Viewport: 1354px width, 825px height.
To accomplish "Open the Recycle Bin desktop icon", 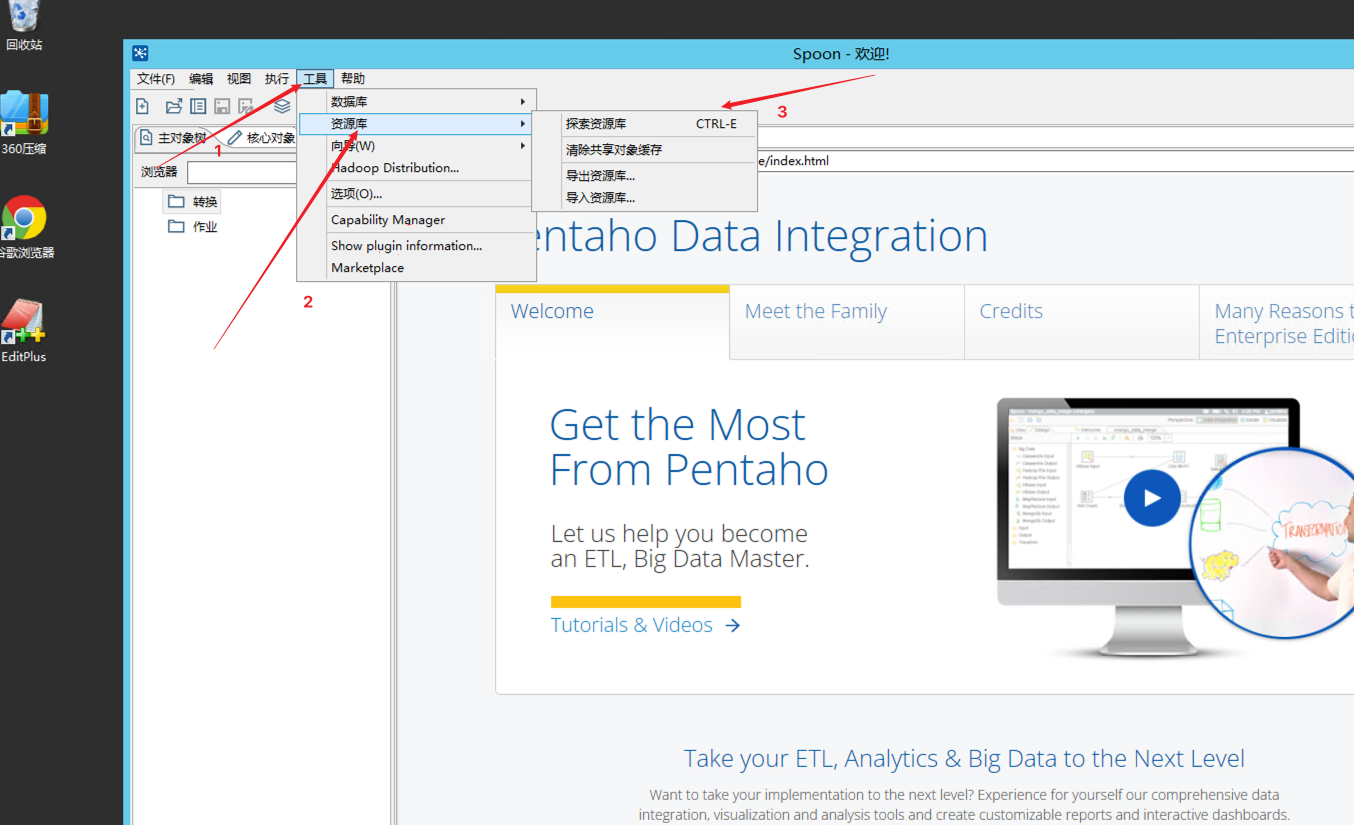I will click(x=24, y=25).
